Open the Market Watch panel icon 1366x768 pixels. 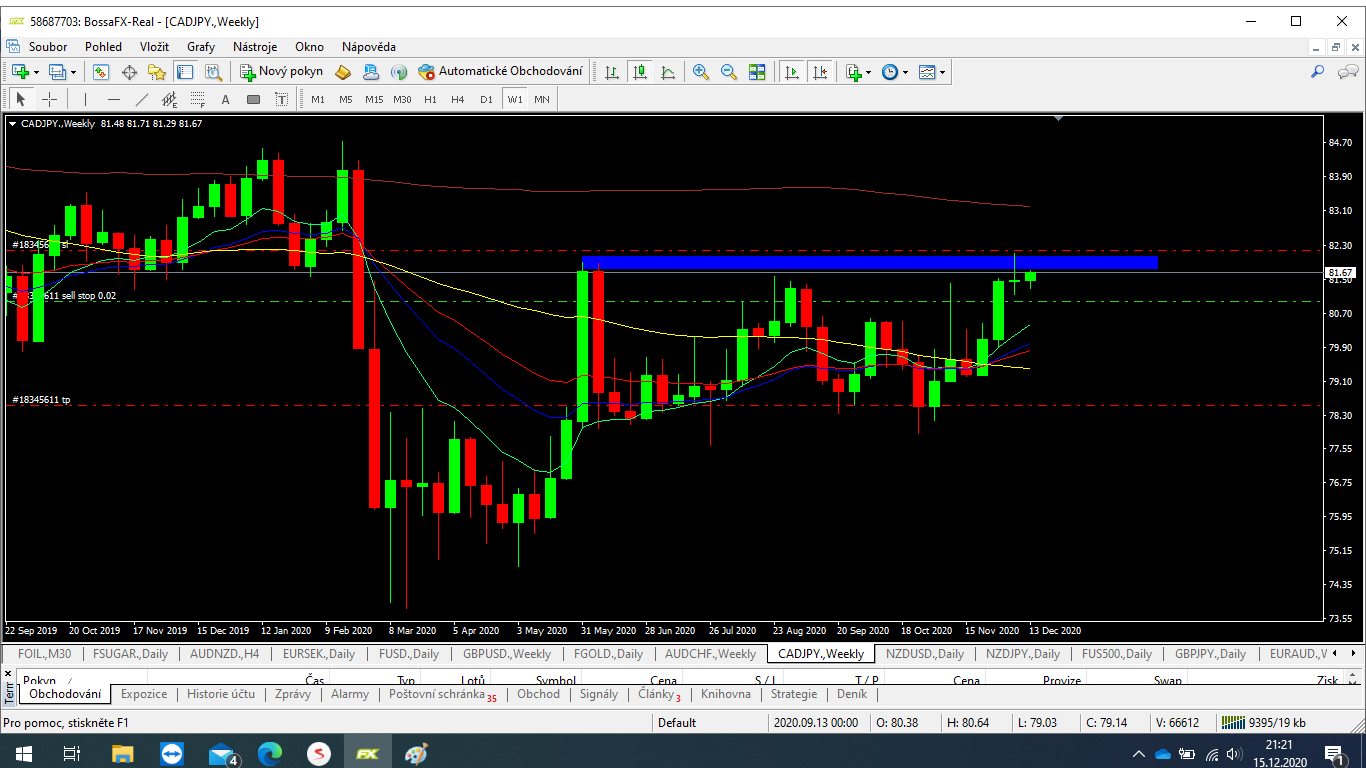[x=100, y=72]
